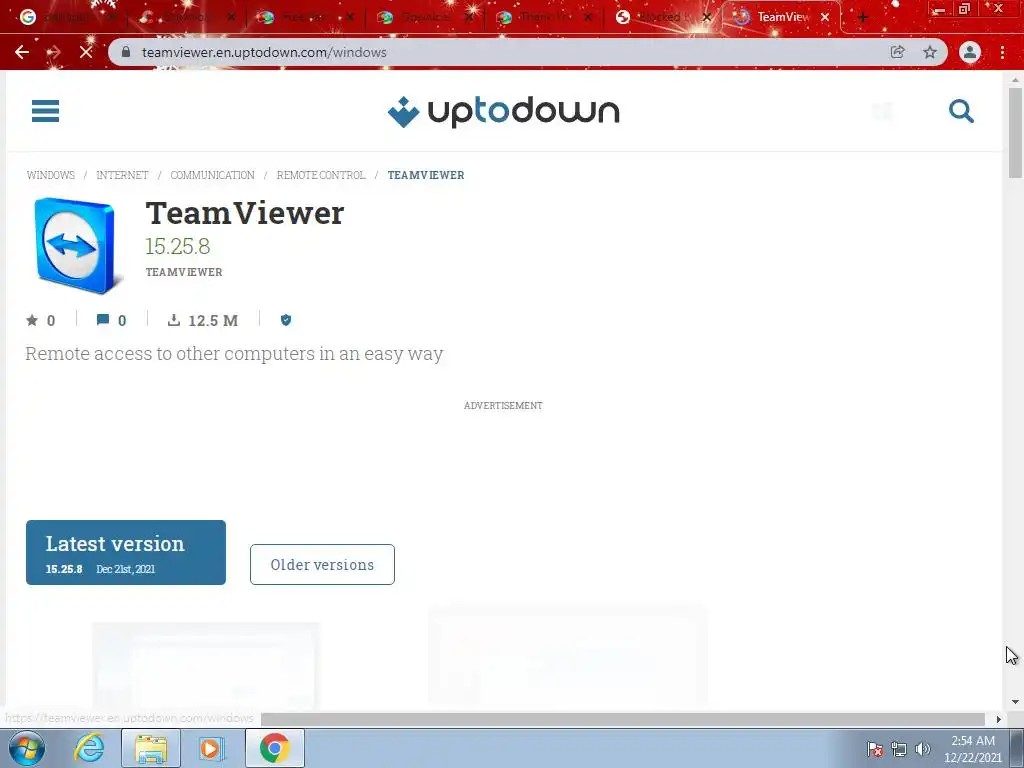Share this page via address bar icon
1024x768 pixels.
pos(898,52)
